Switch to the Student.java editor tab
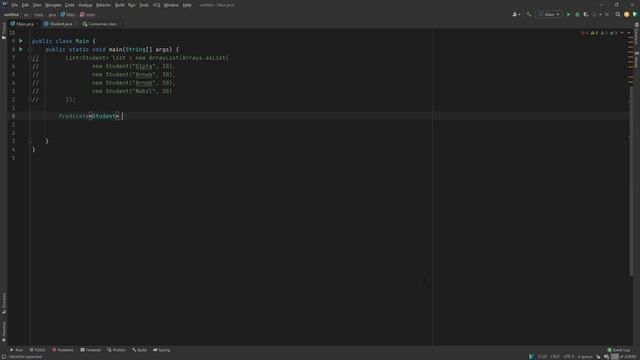The image size is (640, 360). [x=60, y=24]
